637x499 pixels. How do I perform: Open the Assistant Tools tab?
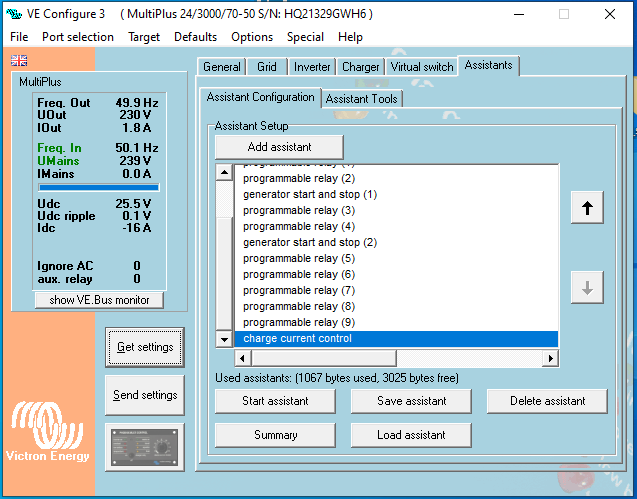tap(362, 98)
